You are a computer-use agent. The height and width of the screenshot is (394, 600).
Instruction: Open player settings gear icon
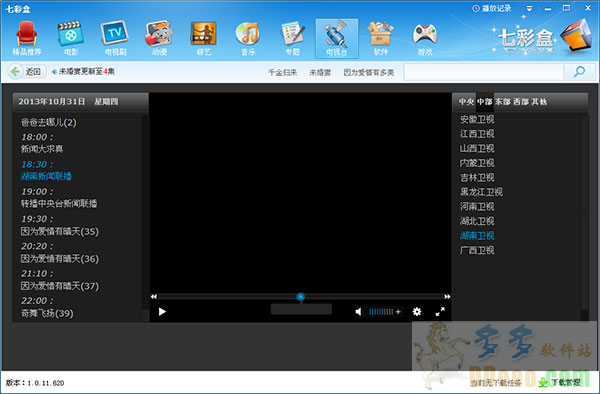[x=417, y=312]
